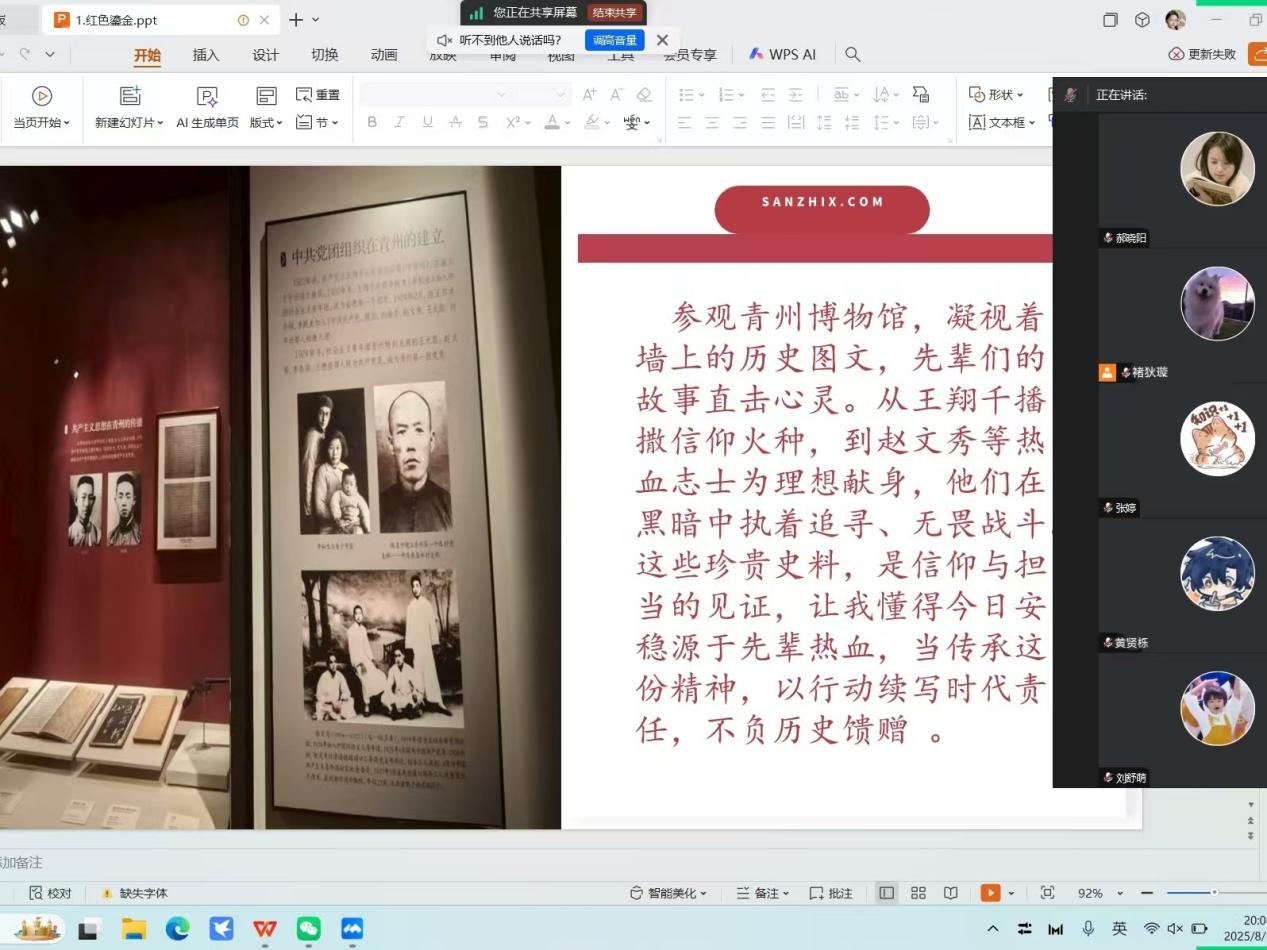Click the 调高音量 button

pyautogui.click(x=614, y=40)
